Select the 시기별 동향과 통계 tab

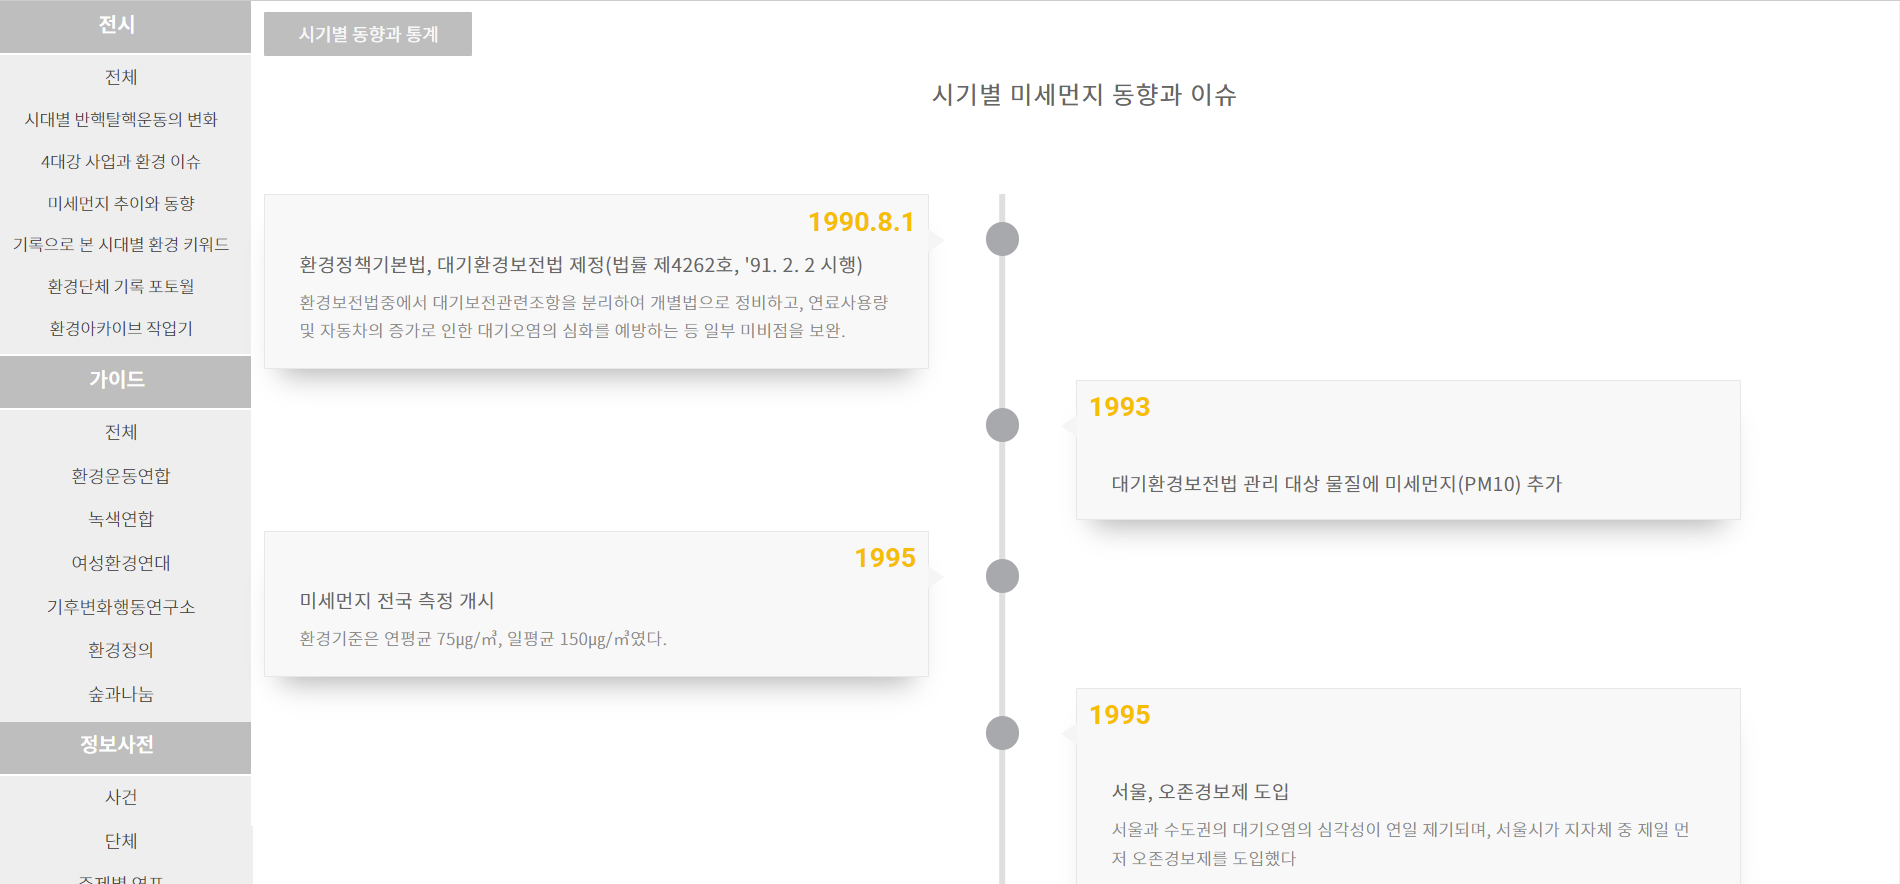coord(368,34)
